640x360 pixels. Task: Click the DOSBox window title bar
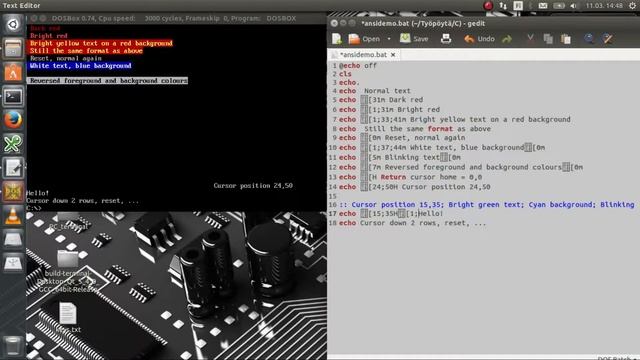click(176, 18)
